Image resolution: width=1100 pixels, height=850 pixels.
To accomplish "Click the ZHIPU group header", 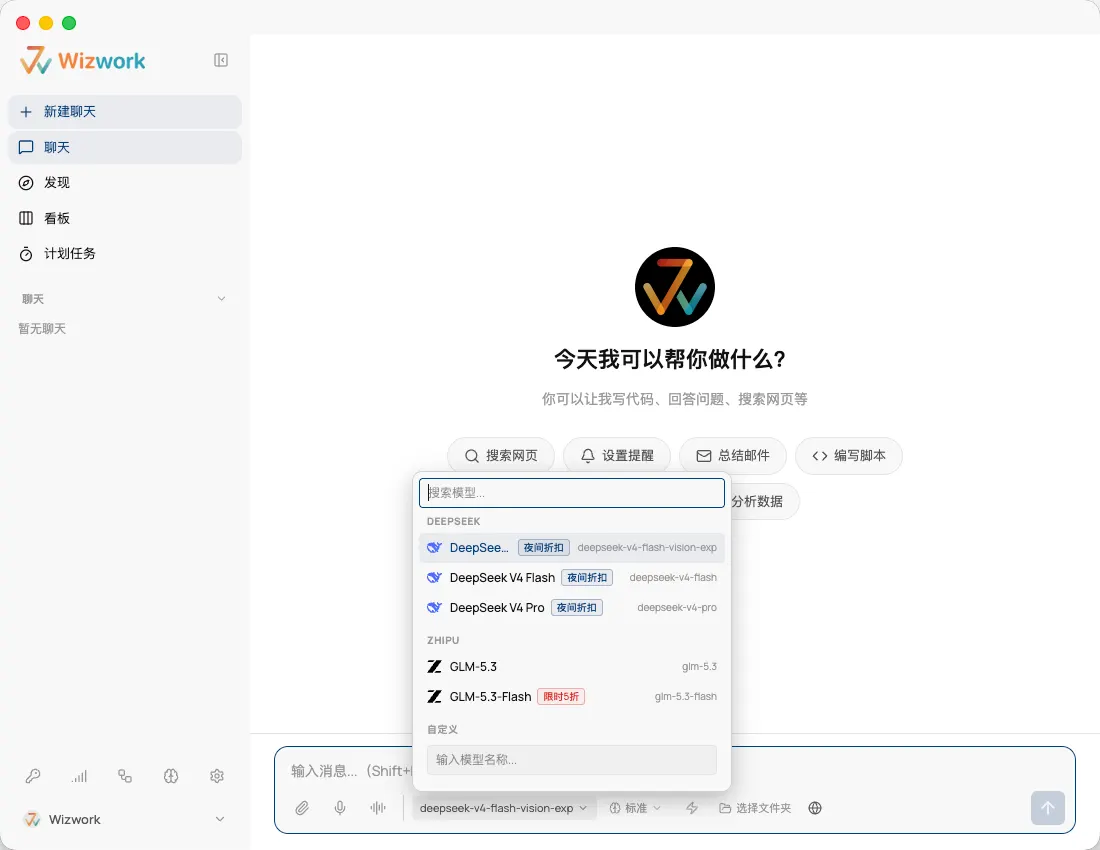I will pyautogui.click(x=443, y=640).
